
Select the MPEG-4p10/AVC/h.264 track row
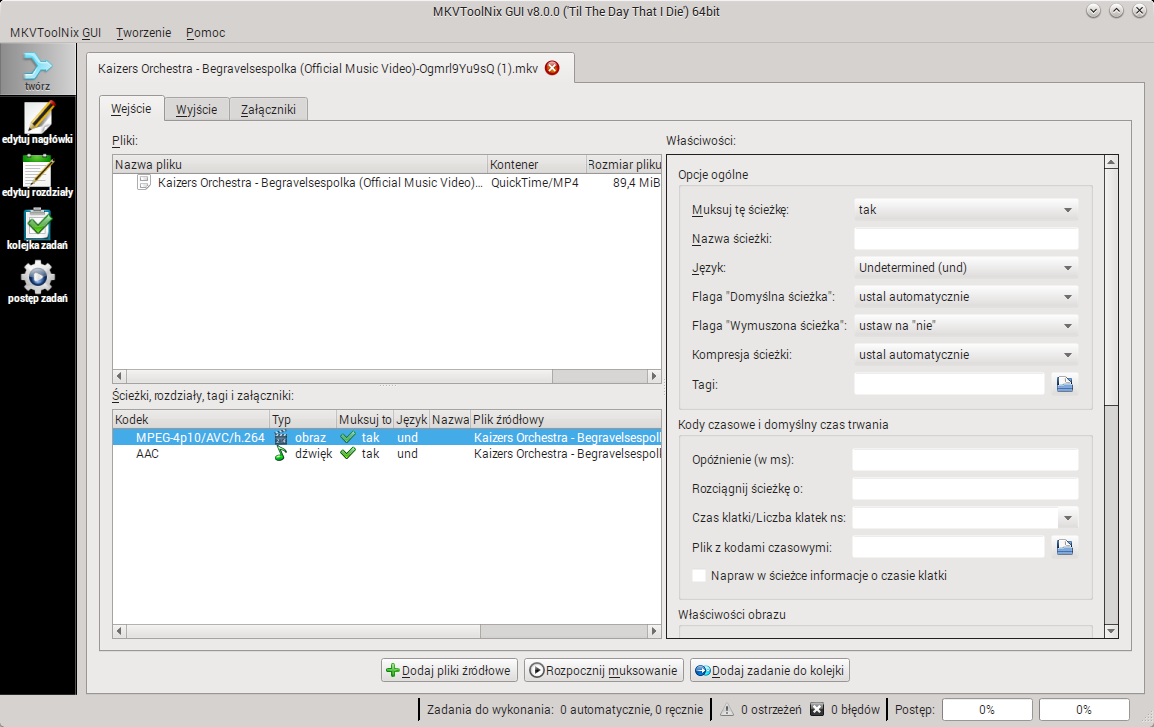[387, 437]
